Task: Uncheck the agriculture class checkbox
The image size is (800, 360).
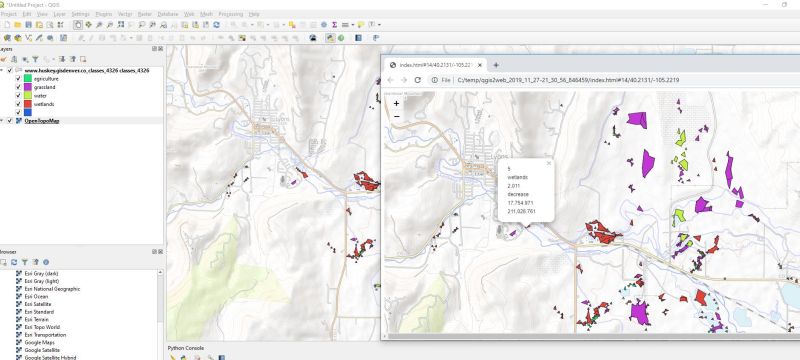Action: tap(18, 79)
